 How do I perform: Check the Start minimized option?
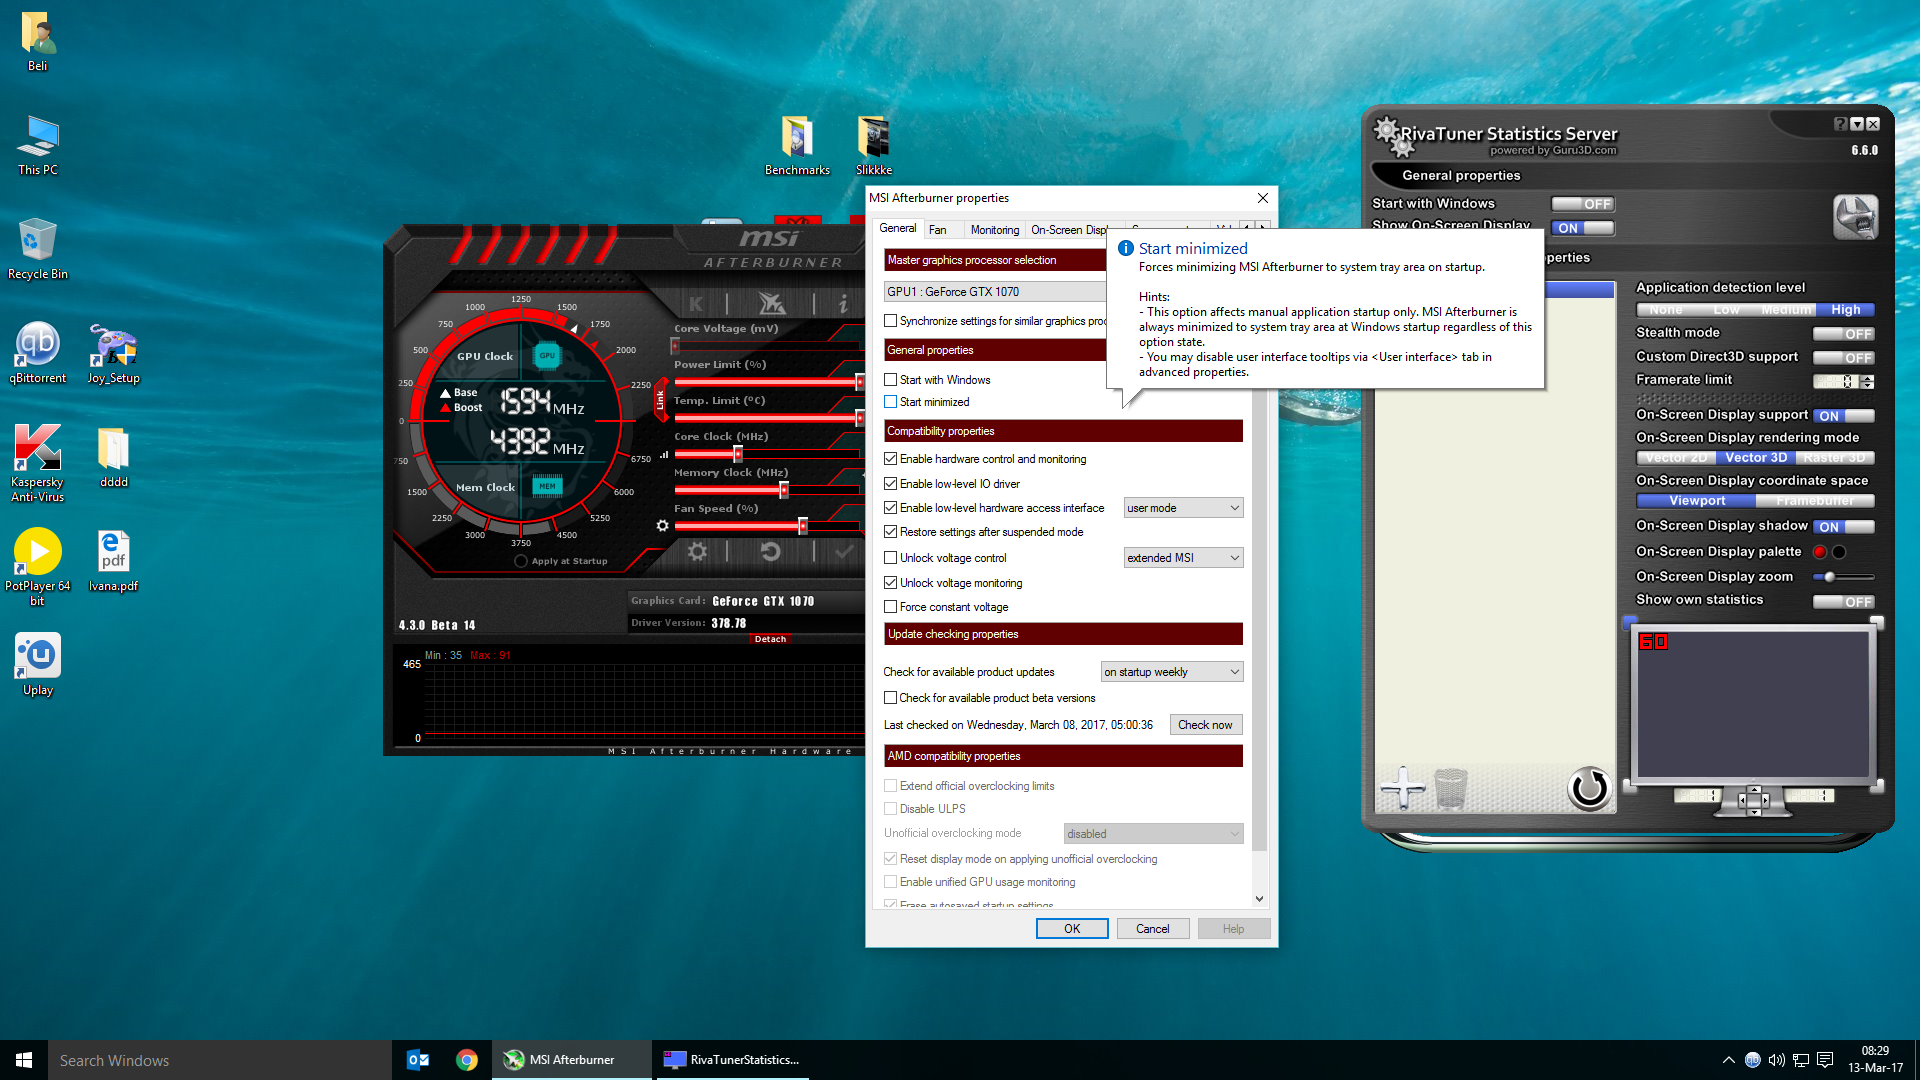(890, 402)
